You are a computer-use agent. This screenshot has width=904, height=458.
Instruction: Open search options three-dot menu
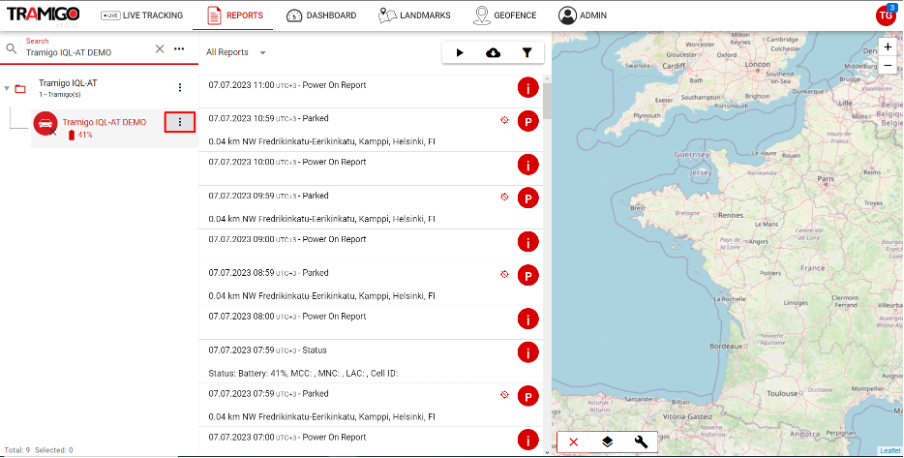point(179,49)
